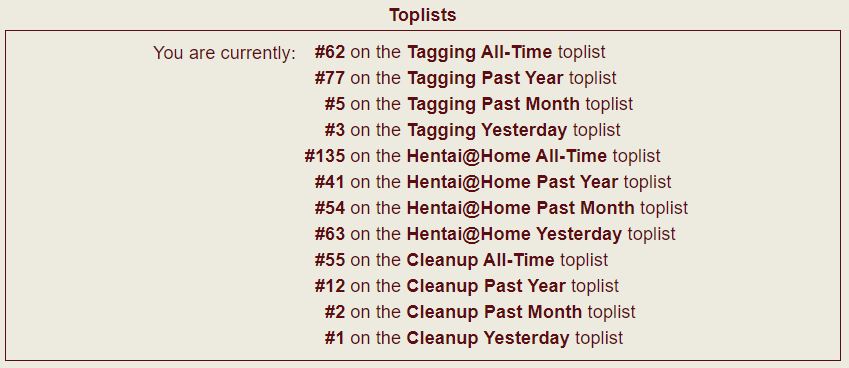Click the Toplists section heading

pos(422,15)
